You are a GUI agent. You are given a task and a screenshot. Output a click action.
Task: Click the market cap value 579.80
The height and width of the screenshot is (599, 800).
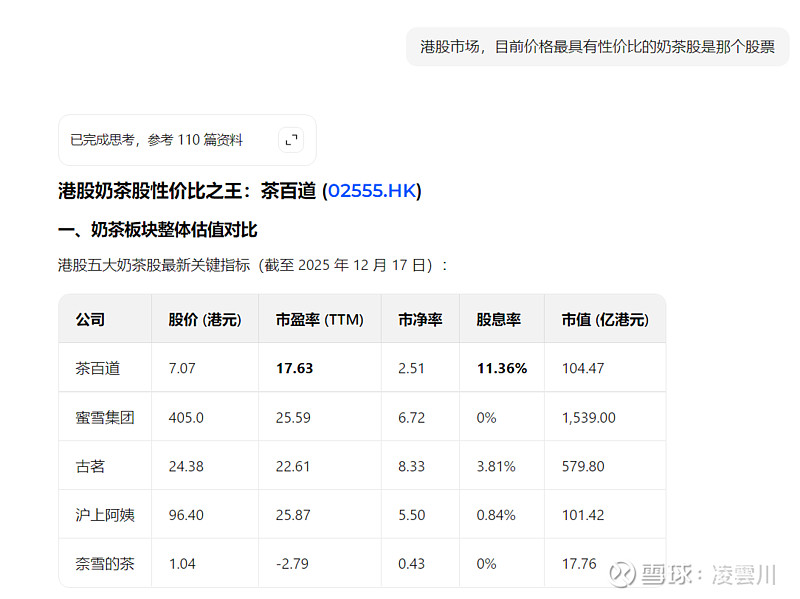[x=583, y=466]
